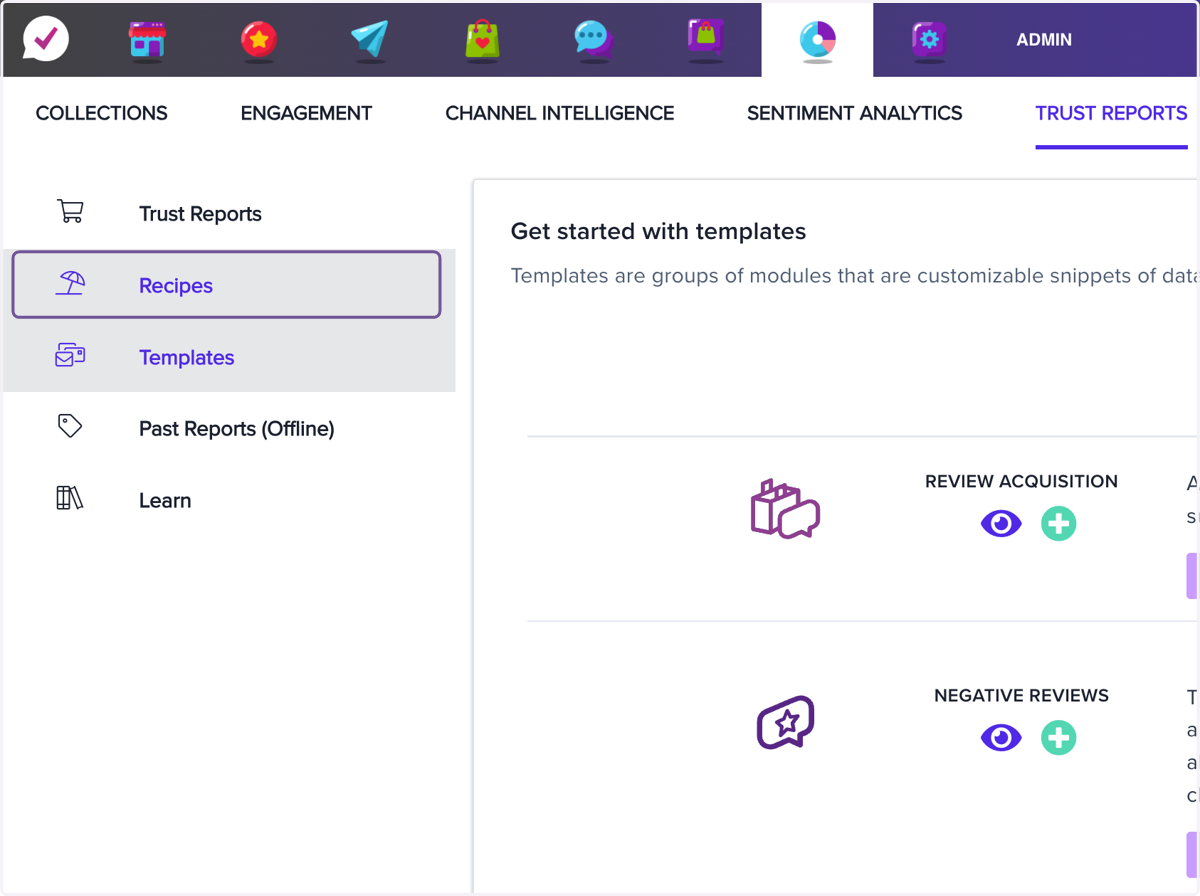Image resolution: width=1200 pixels, height=896 pixels.
Task: Switch to the Sentiment Analytics tab
Action: (x=855, y=113)
